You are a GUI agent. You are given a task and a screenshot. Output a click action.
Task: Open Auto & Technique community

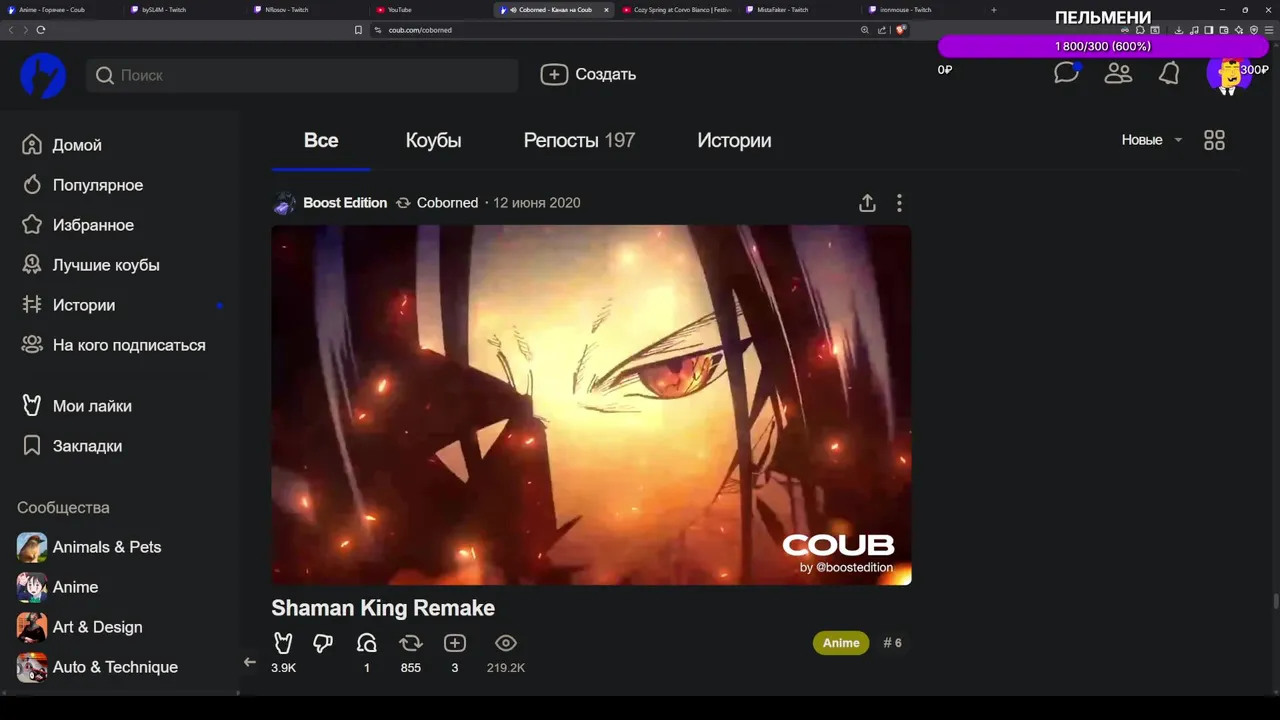coord(98,667)
